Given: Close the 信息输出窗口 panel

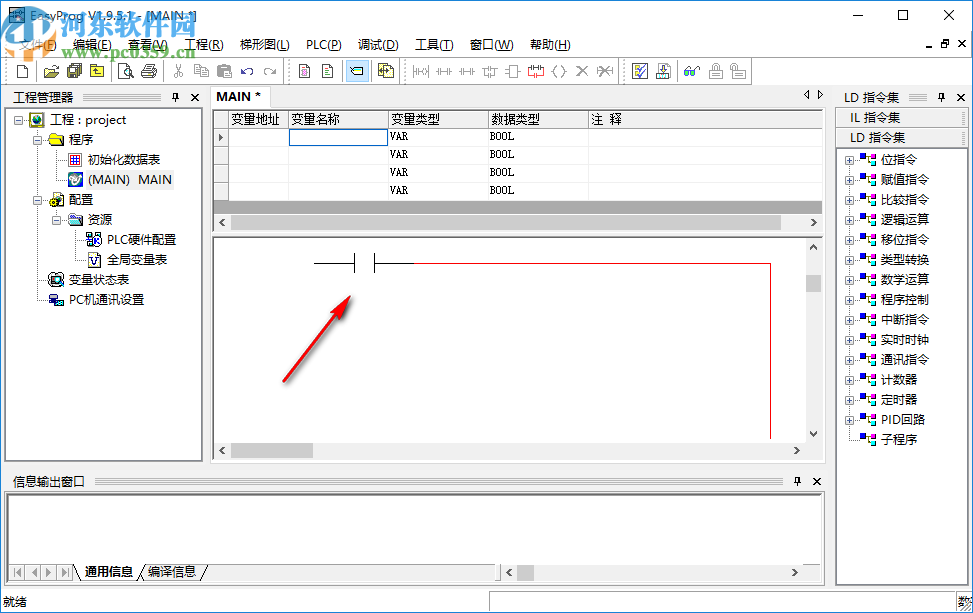Looking at the screenshot, I should 817,481.
